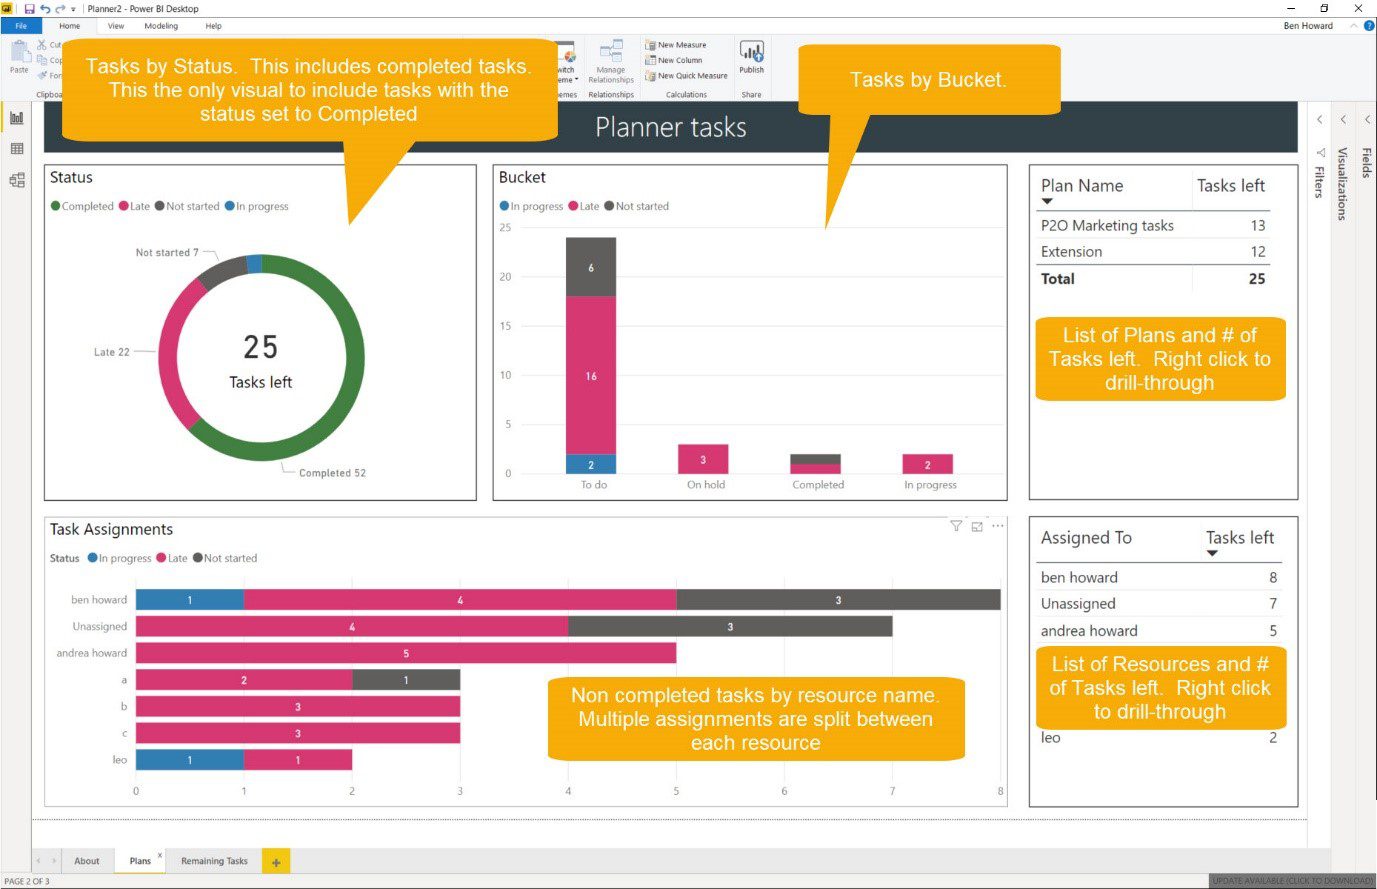The width and height of the screenshot is (1377, 889).
Task: Select andrea howard's Late bar in Task Assignments
Action: tap(406, 653)
